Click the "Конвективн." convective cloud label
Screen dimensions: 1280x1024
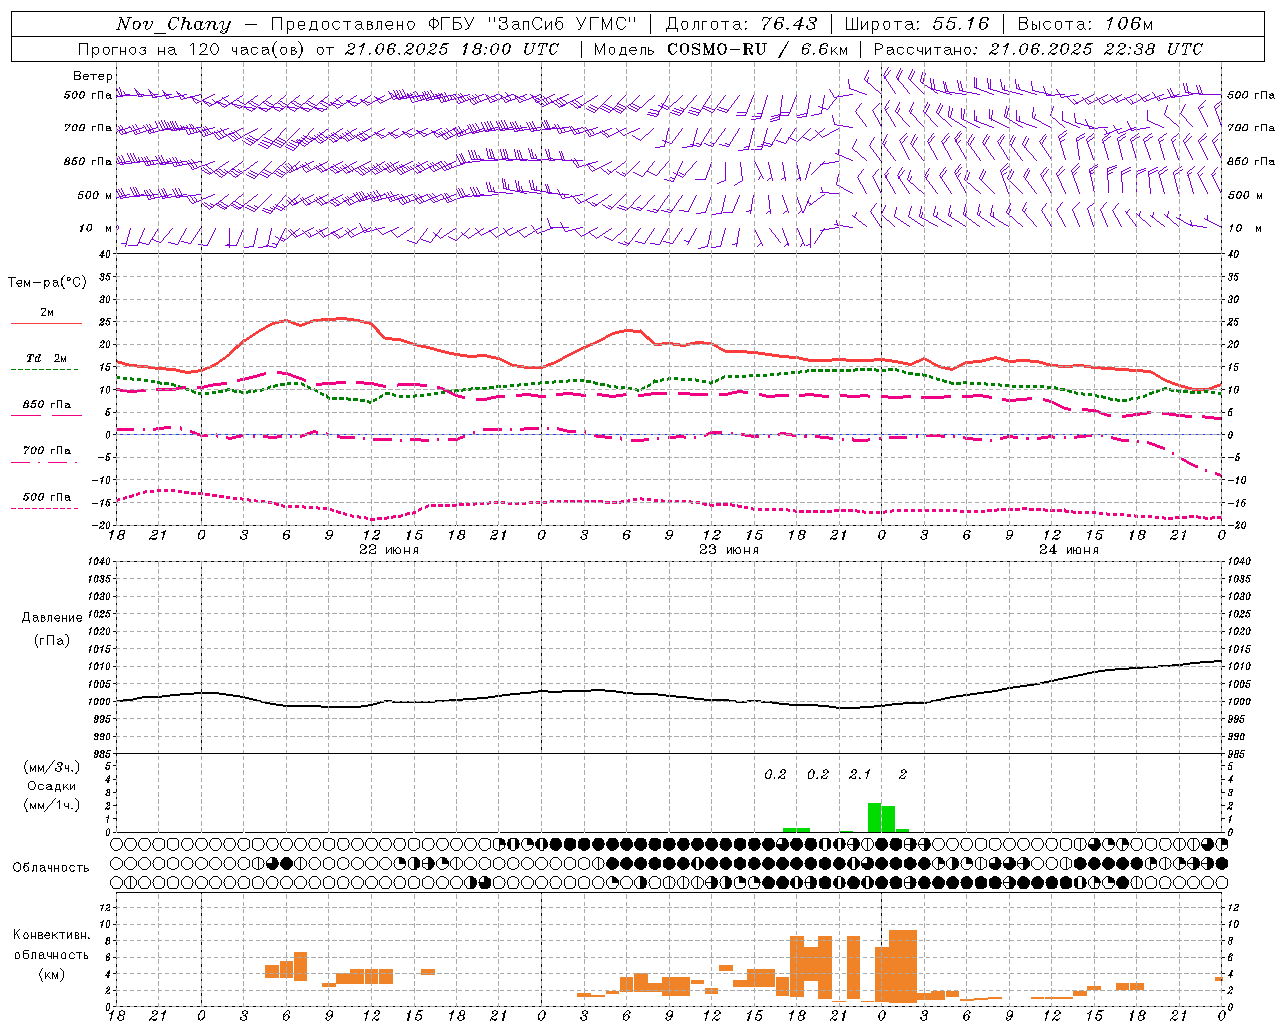pos(52,935)
